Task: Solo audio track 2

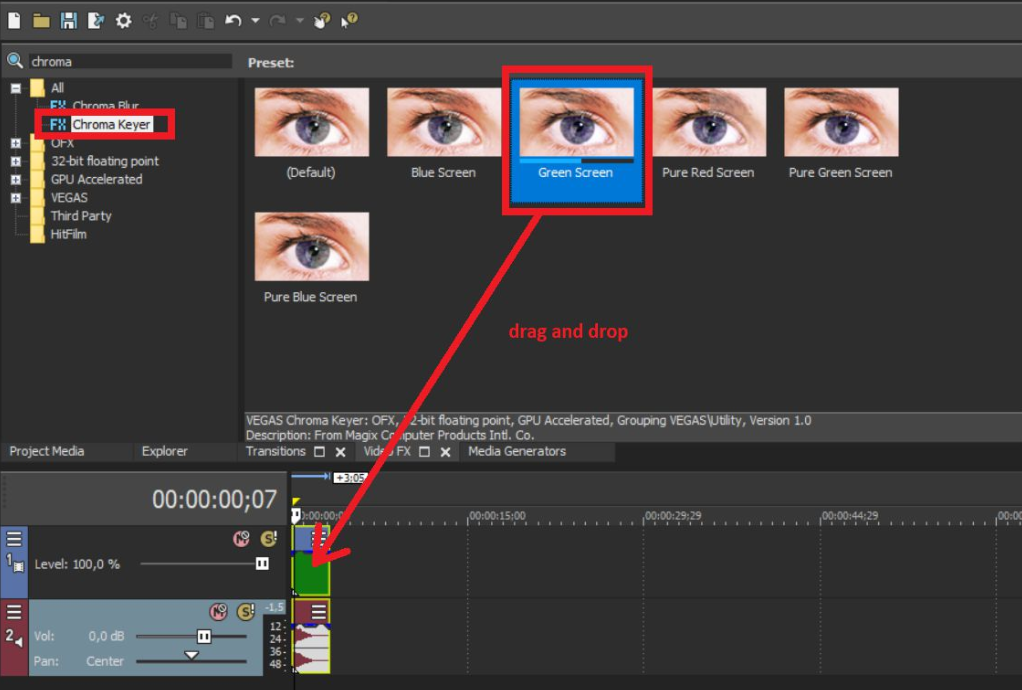Action: (x=245, y=611)
